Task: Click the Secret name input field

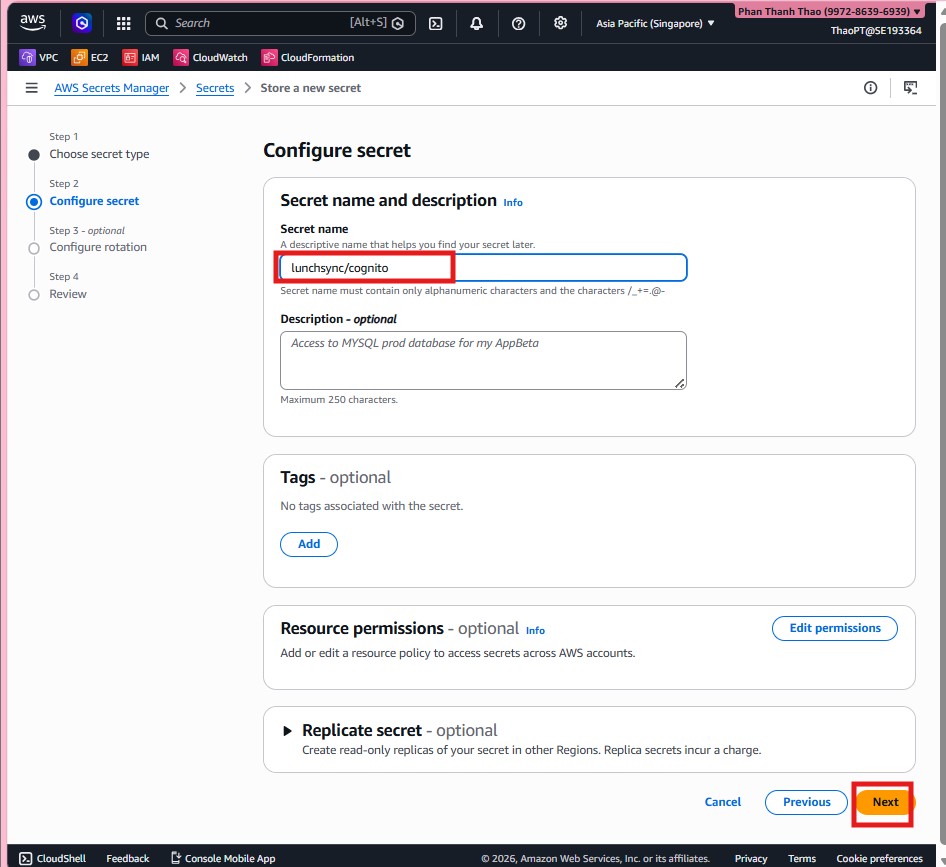Action: 483,268
